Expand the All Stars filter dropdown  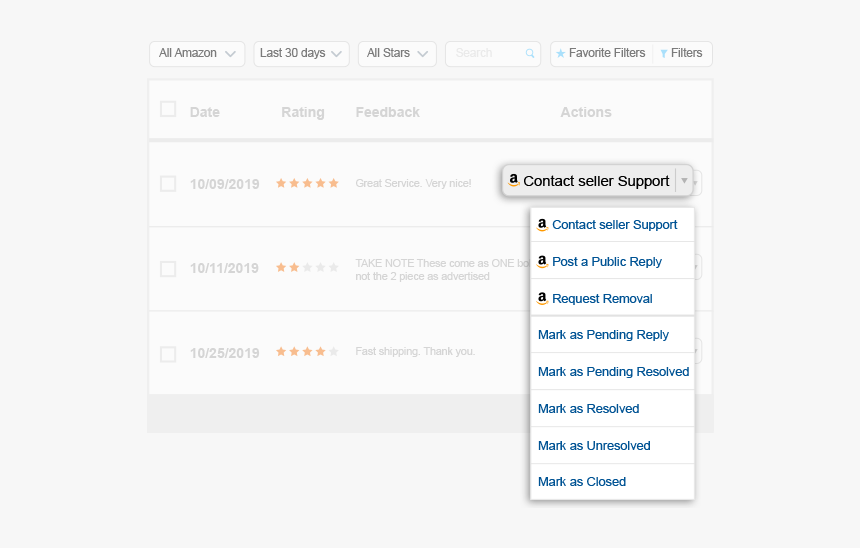pos(396,54)
